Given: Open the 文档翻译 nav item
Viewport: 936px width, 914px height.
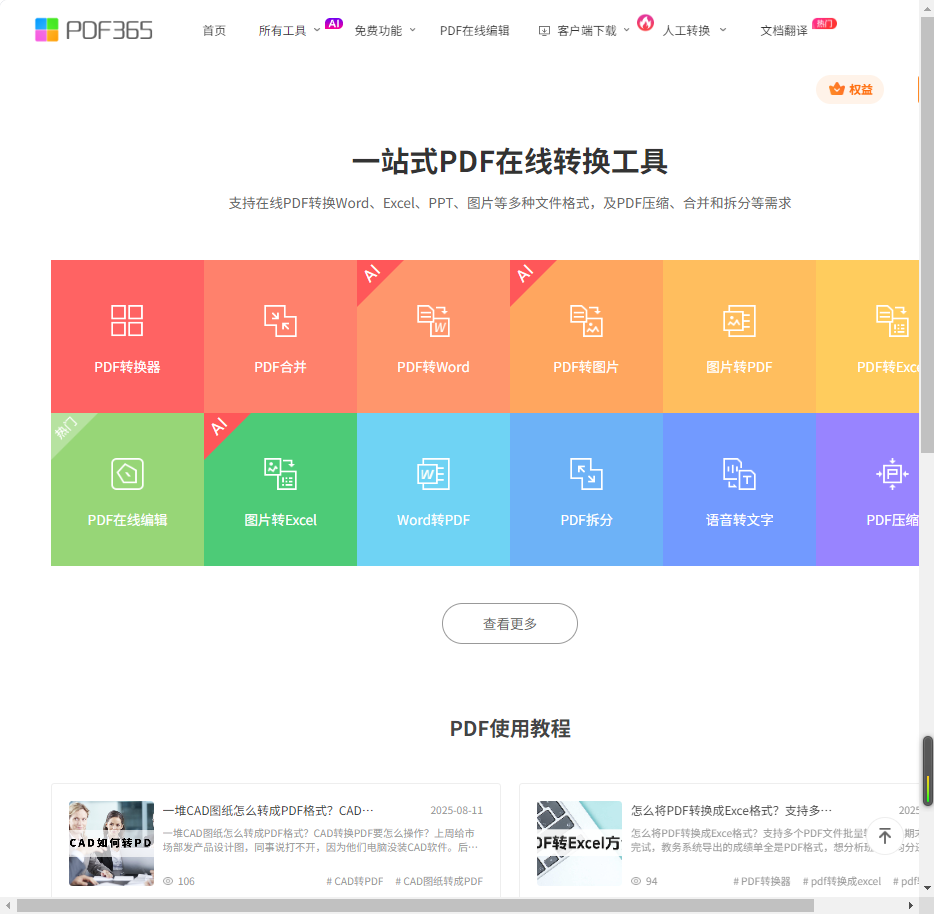Looking at the screenshot, I should click(x=784, y=30).
